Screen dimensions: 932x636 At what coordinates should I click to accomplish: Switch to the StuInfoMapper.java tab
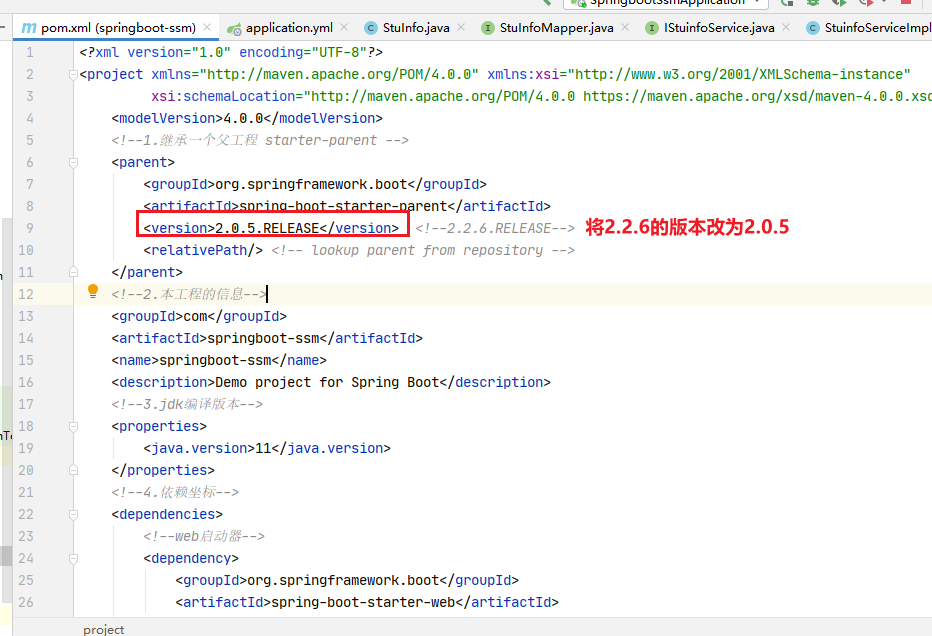coord(555,28)
